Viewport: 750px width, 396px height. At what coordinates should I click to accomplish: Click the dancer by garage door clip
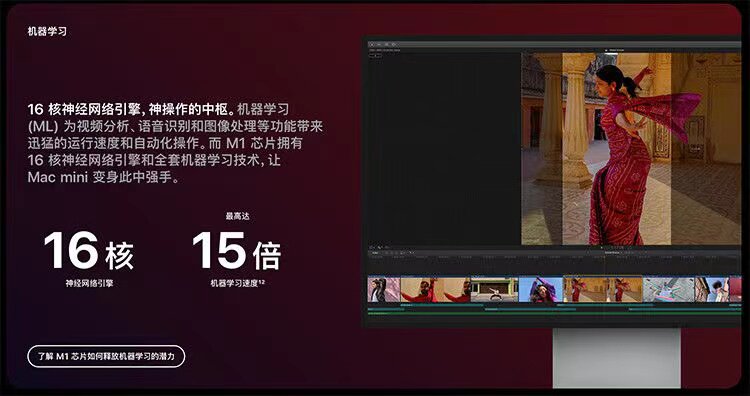tap(494, 290)
